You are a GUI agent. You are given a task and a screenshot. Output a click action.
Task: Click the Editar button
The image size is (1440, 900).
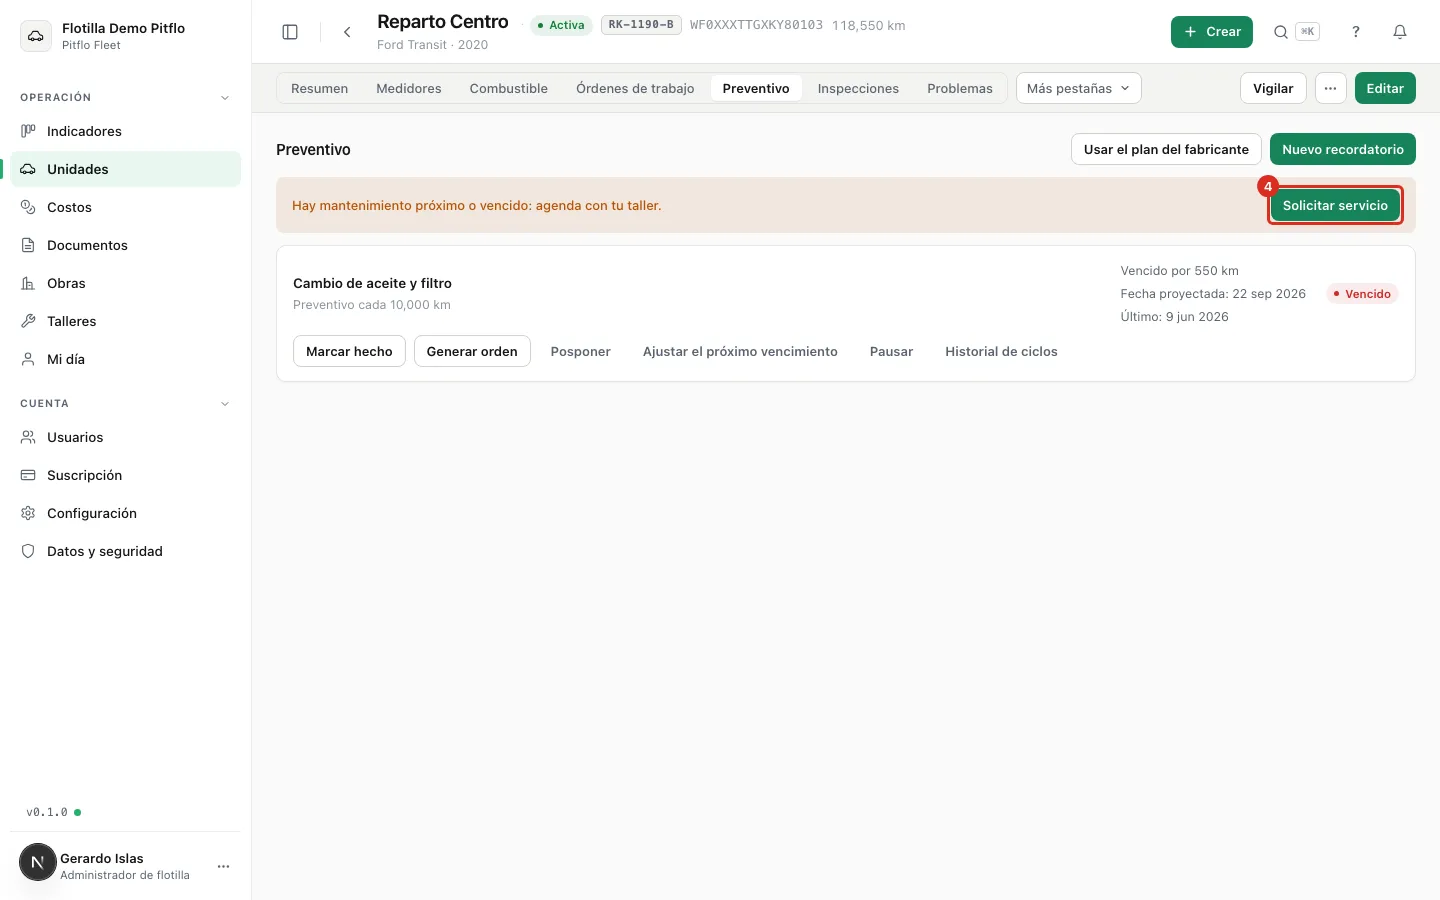[1385, 88]
